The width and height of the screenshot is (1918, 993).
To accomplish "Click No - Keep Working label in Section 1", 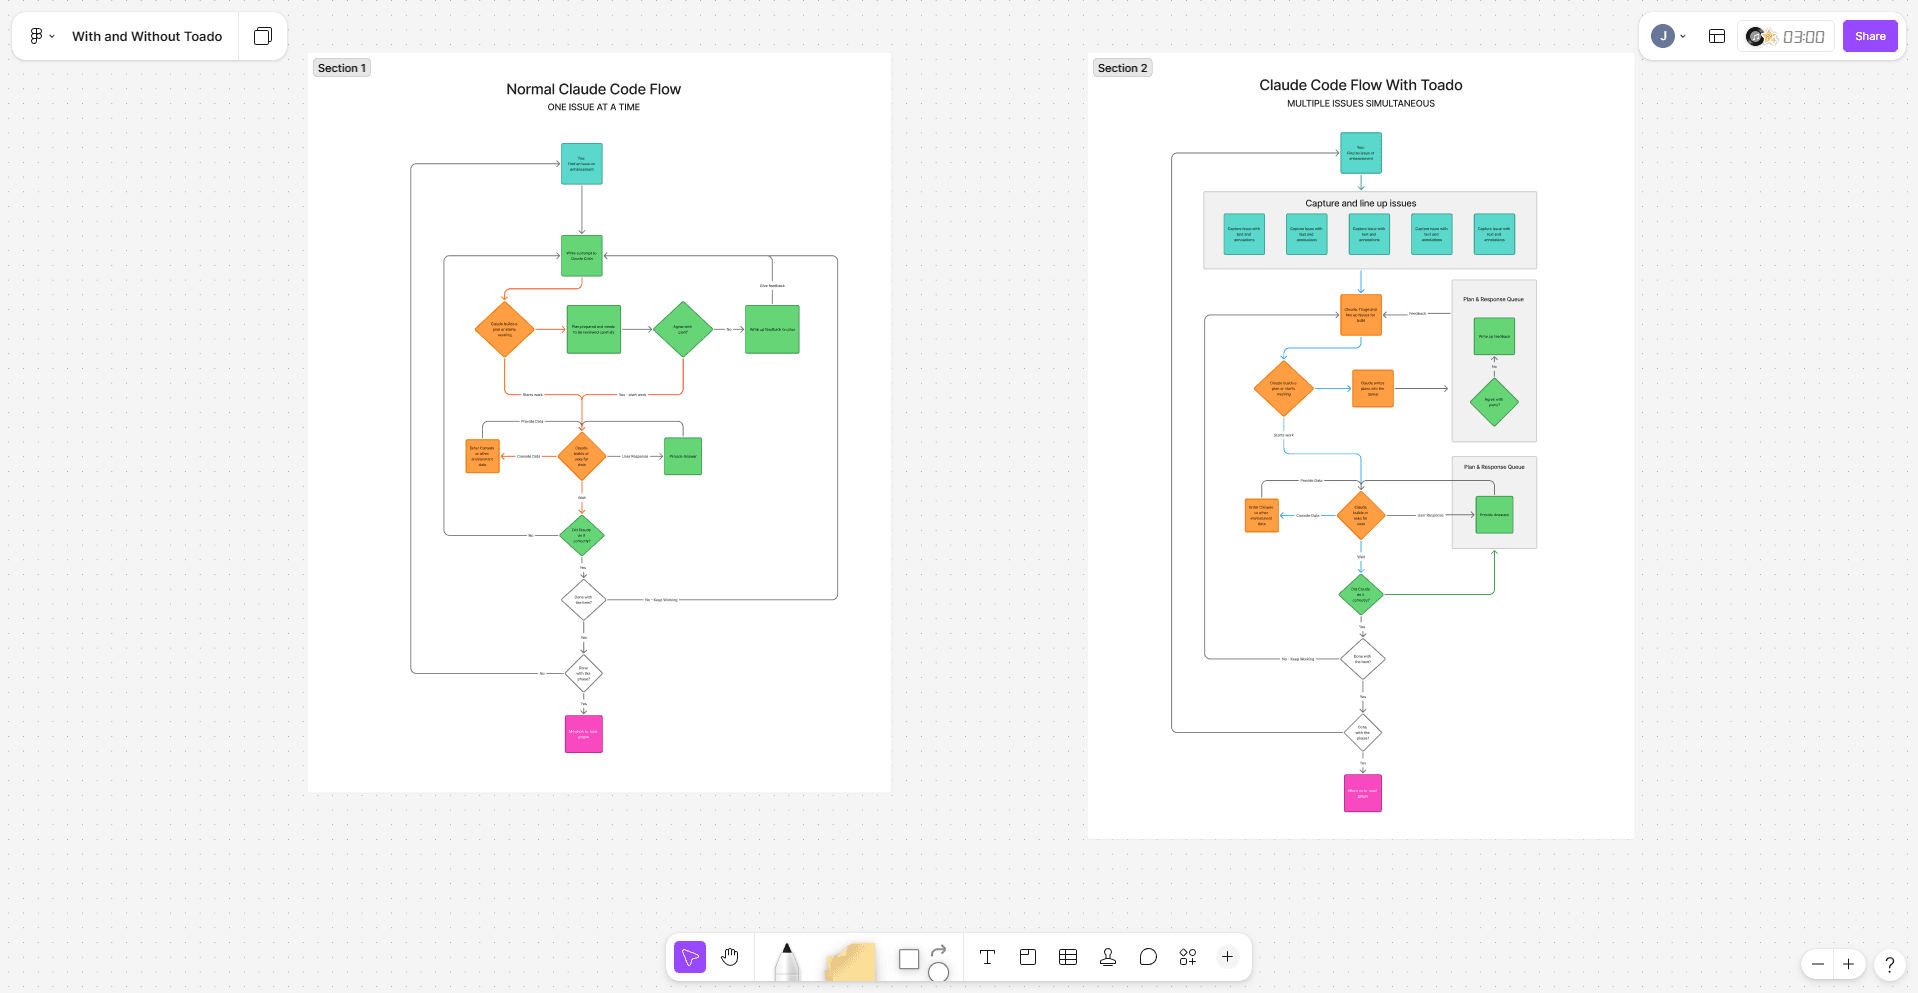I will [x=661, y=600].
